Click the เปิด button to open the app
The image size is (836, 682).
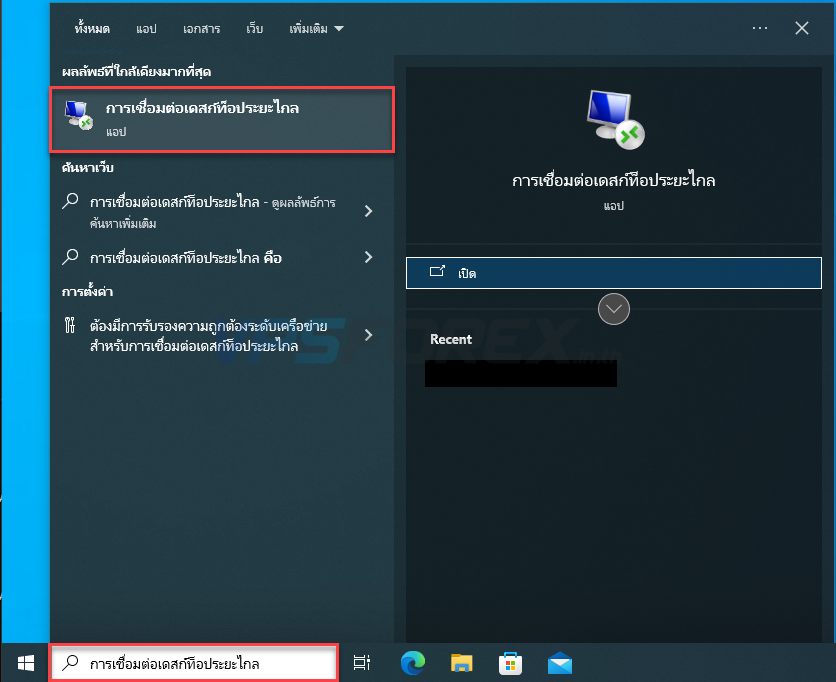point(613,273)
